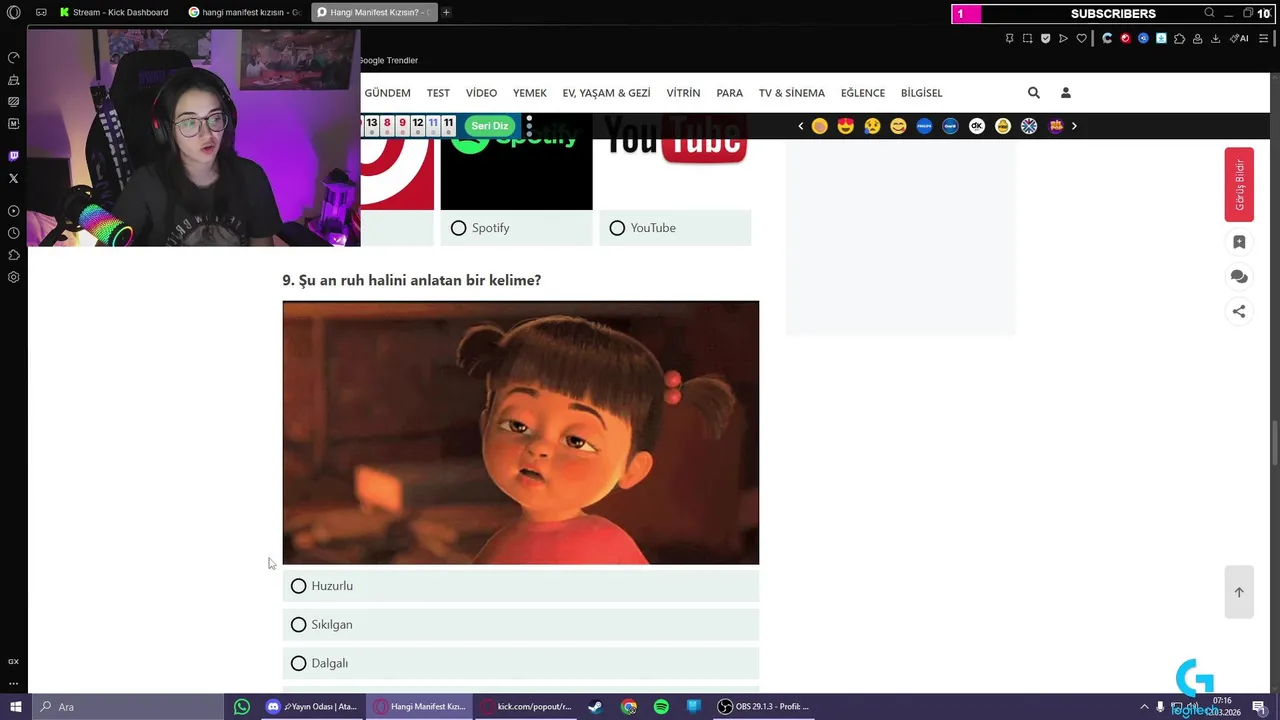Click the ad blocker shield icon
1280x720 pixels.
[x=1045, y=38]
